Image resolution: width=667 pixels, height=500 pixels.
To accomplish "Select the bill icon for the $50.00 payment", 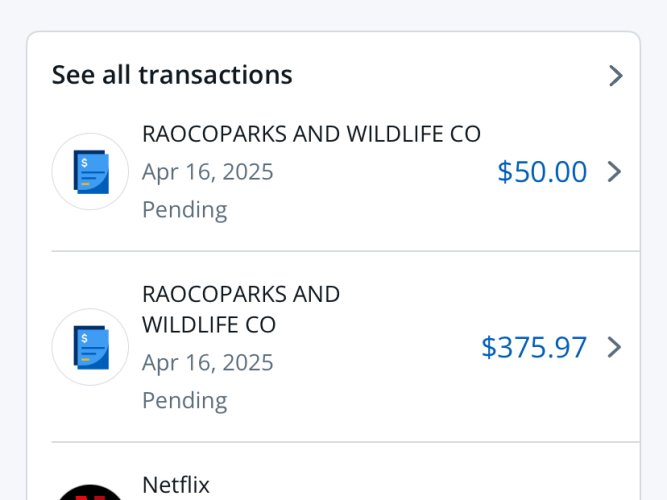I will coord(90,171).
